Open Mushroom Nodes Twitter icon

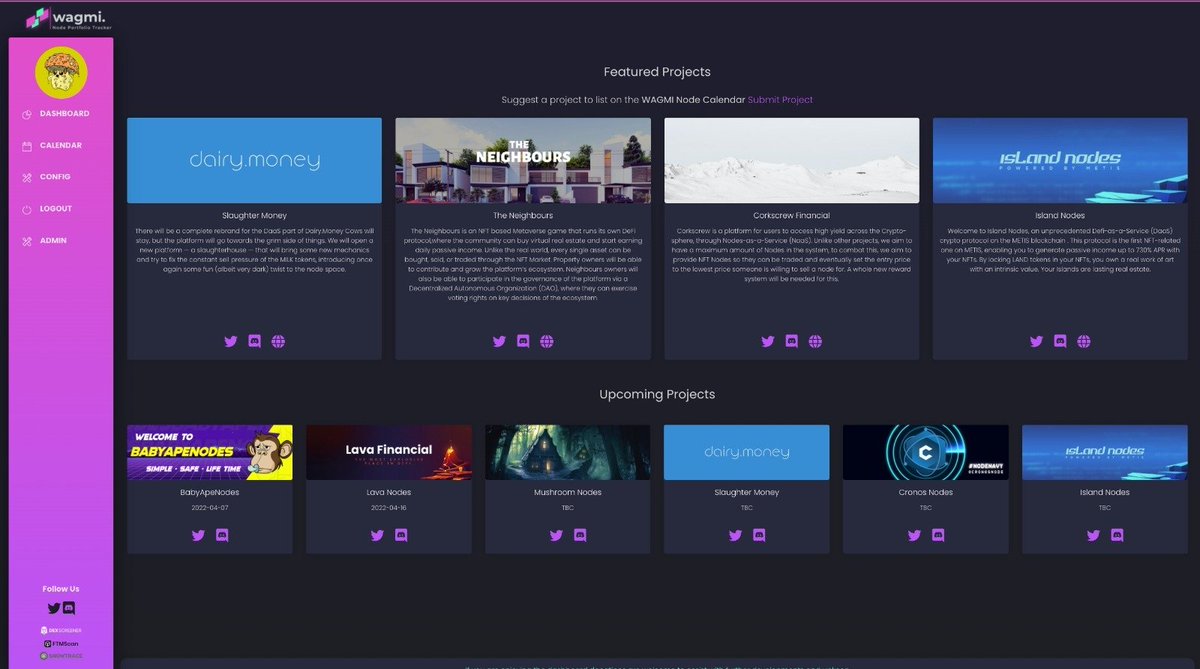point(556,535)
